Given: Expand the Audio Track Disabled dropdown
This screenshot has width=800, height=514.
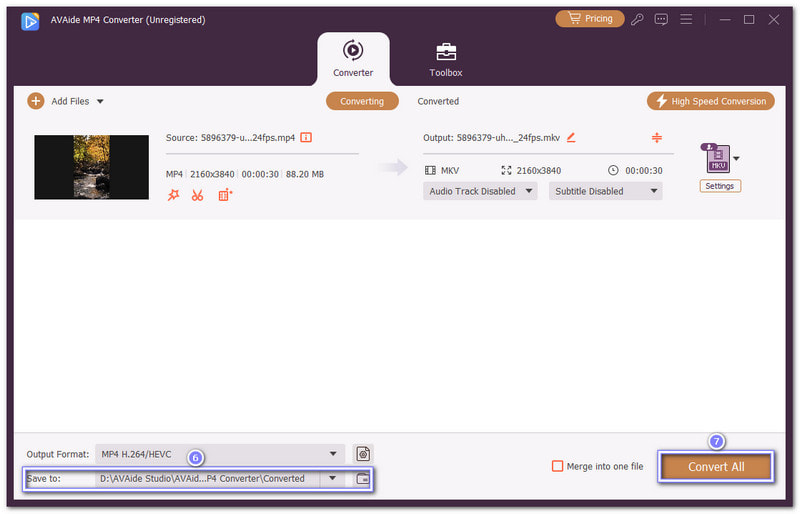Looking at the screenshot, I should click(x=480, y=191).
